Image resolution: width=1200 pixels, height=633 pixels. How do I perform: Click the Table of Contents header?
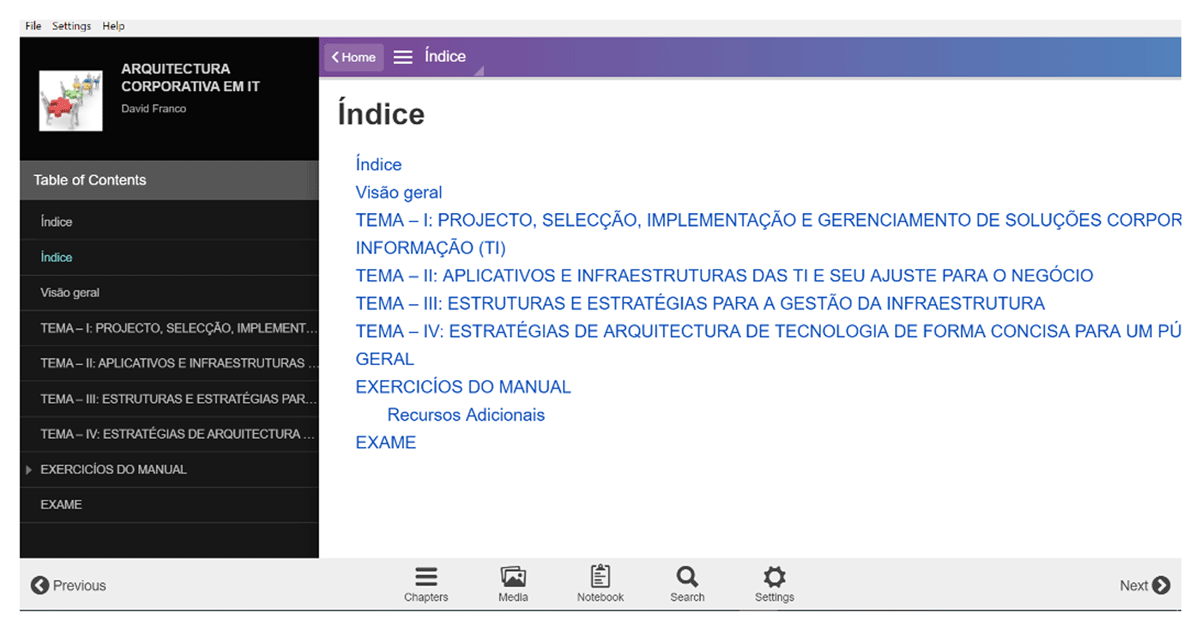[x=169, y=180]
